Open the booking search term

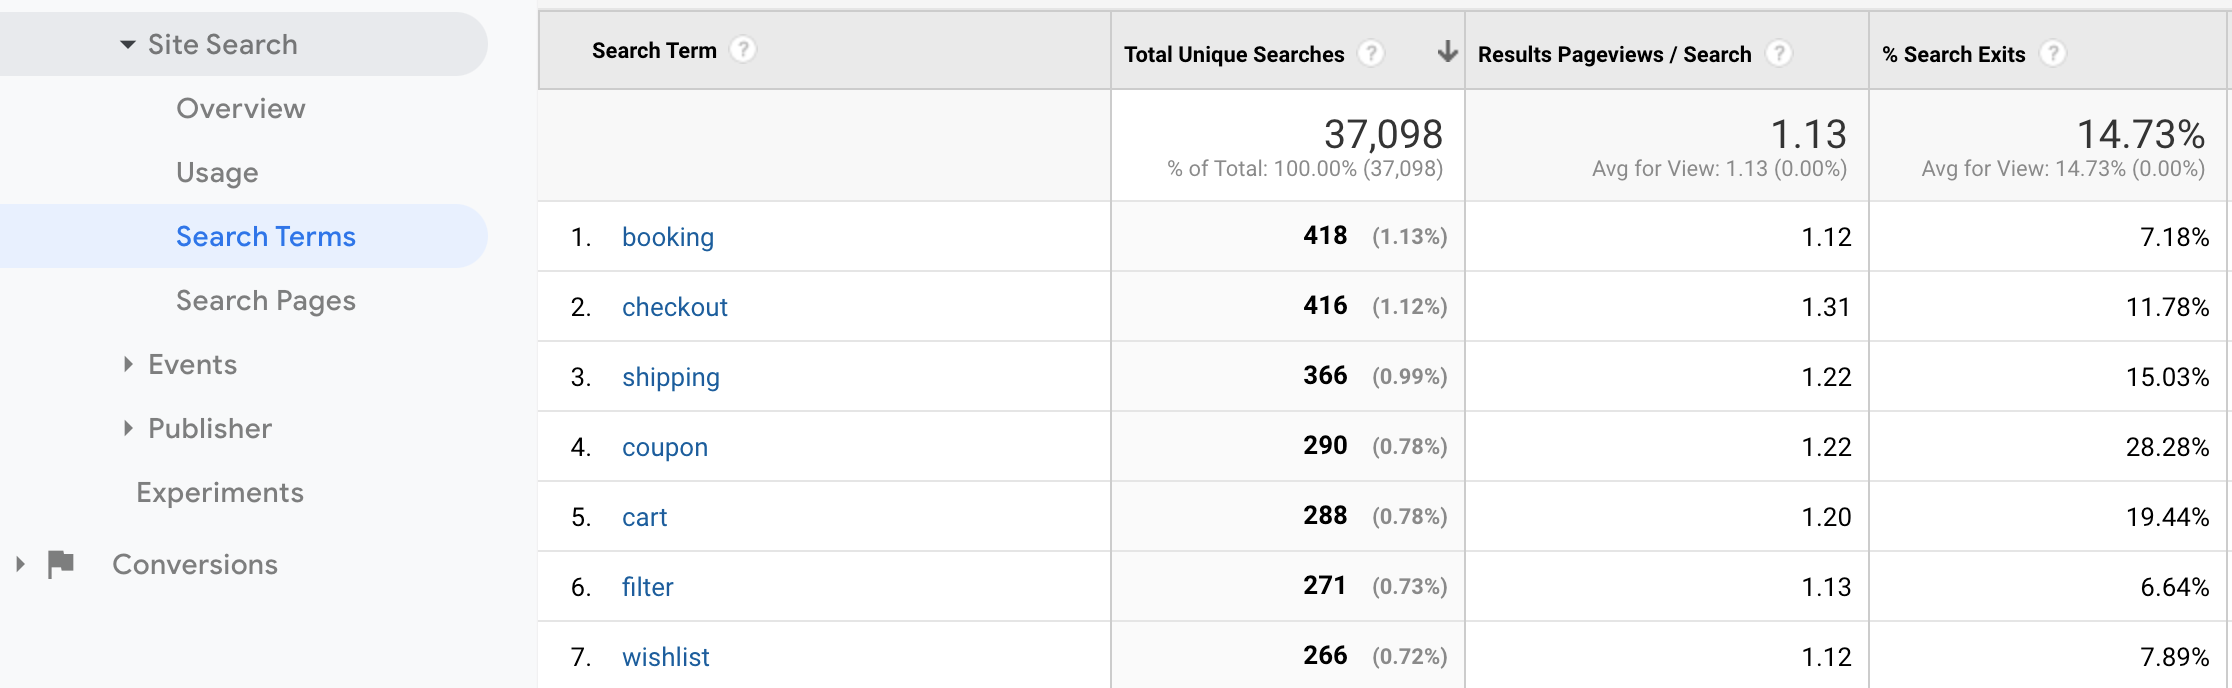(668, 237)
